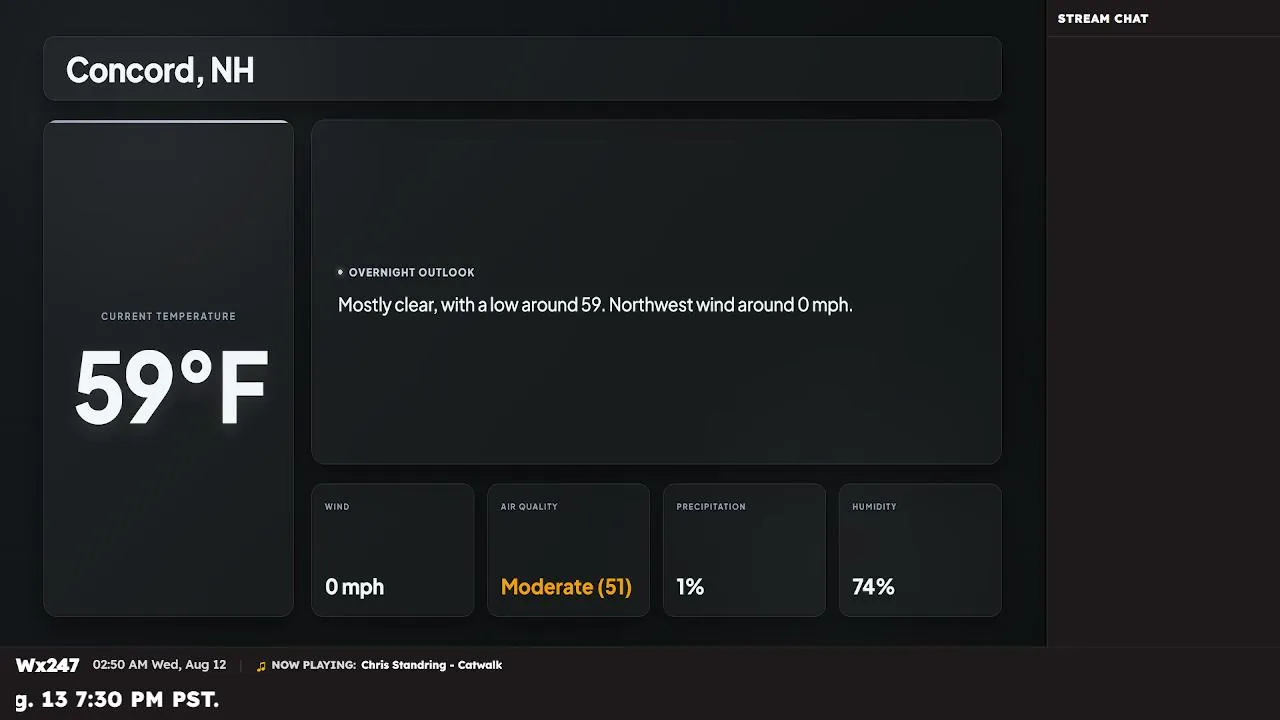The height and width of the screenshot is (720, 1280).
Task: Click inside the empty Stream Chat area
Action: point(1163,340)
